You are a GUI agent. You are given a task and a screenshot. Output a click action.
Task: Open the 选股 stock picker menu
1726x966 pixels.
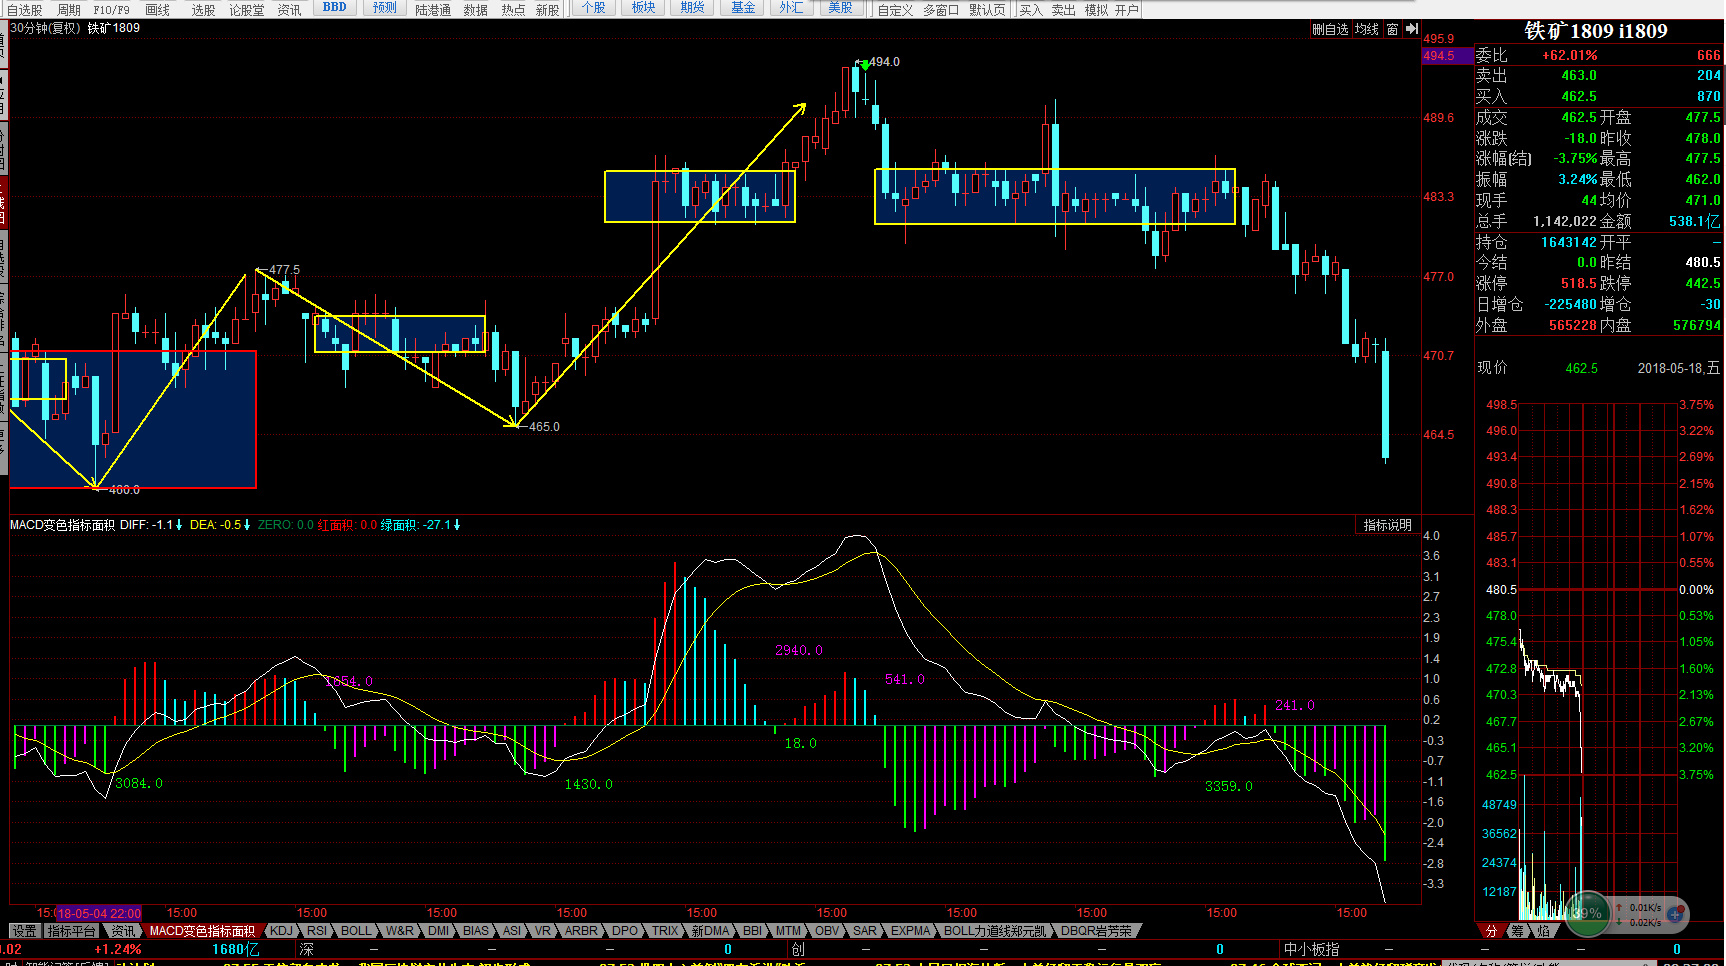[204, 10]
